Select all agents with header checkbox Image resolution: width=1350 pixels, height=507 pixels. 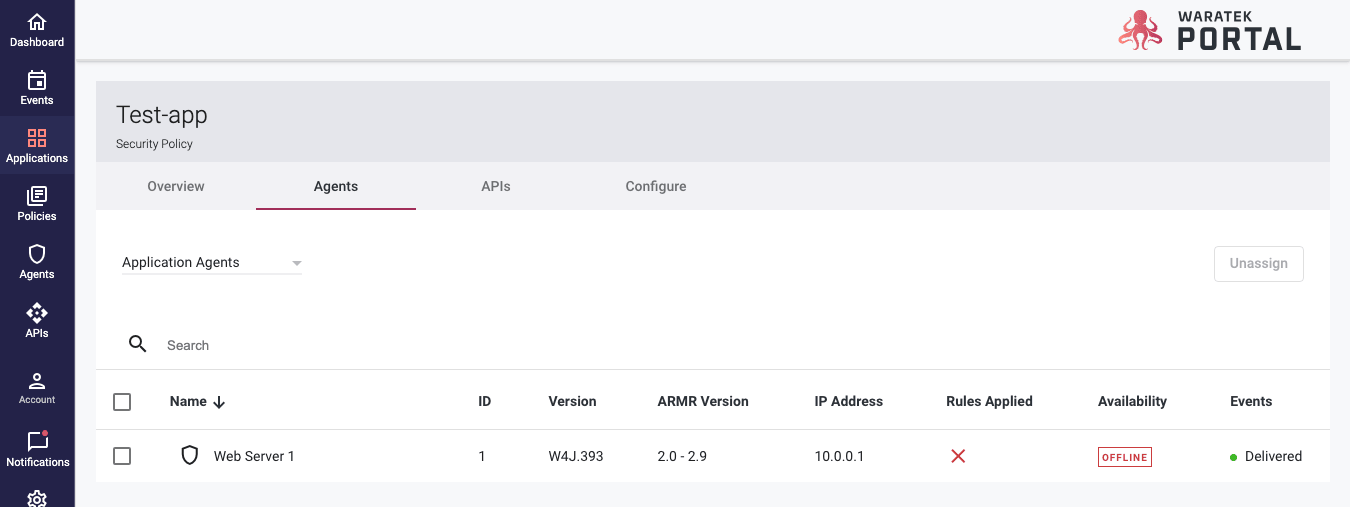pos(122,402)
